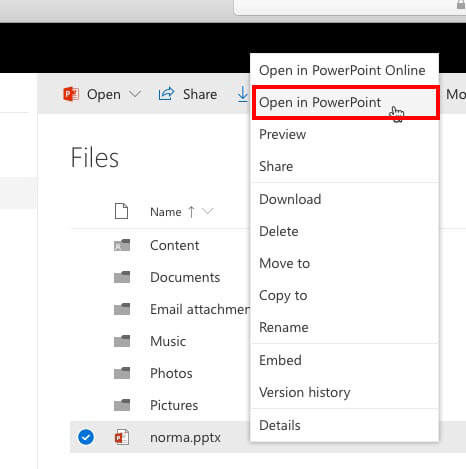Click the Share toolbar button label
Viewport: 466px width, 469px height.
(x=200, y=94)
